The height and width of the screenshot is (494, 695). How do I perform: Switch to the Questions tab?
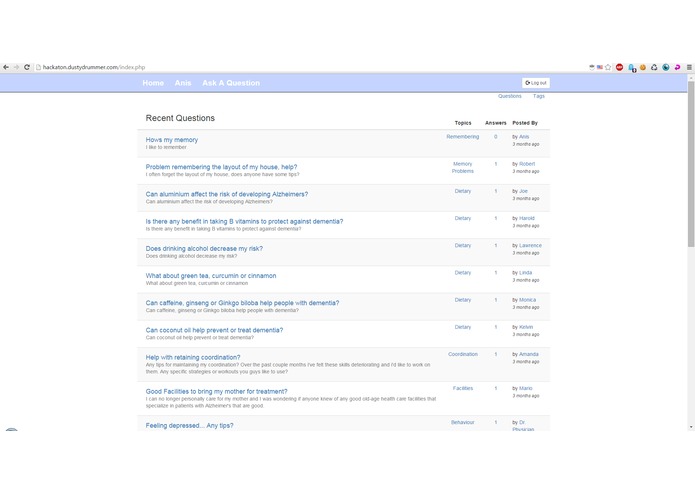(510, 96)
